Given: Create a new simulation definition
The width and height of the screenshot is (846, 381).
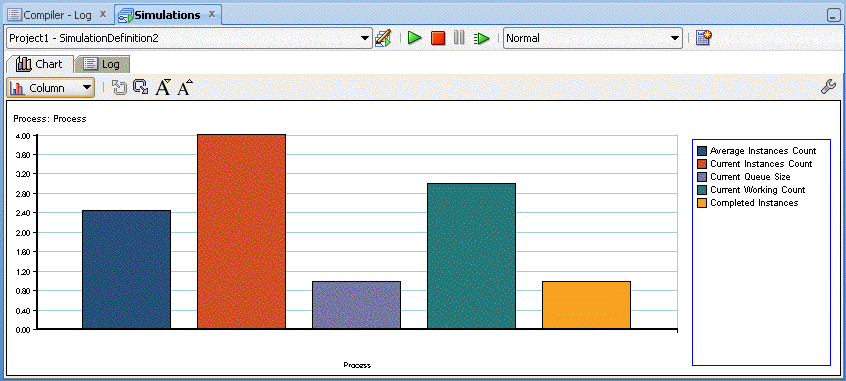Looking at the screenshot, I should click(704, 38).
